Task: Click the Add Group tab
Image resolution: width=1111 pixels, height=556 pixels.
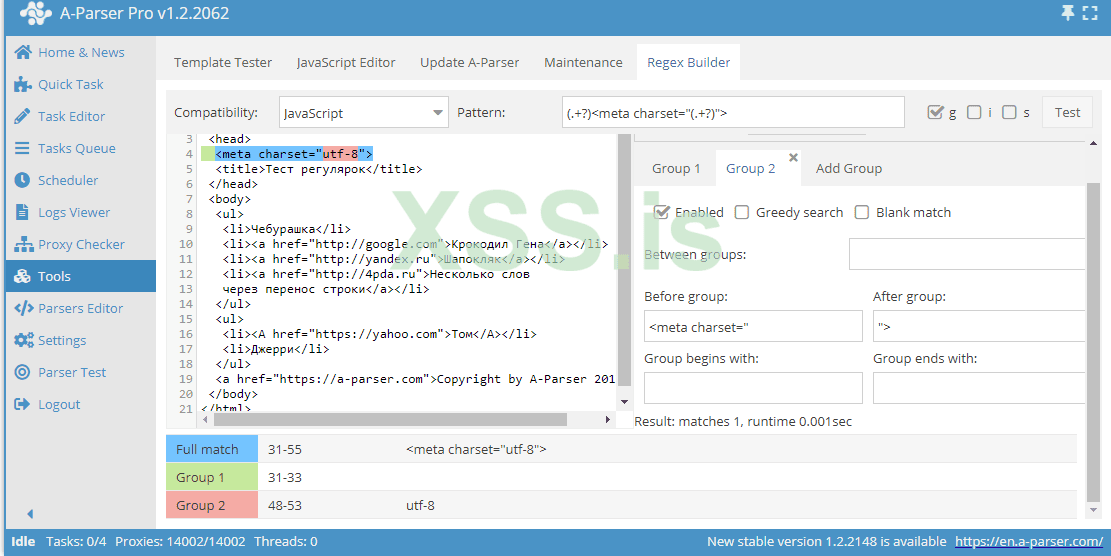Action: 849,169
